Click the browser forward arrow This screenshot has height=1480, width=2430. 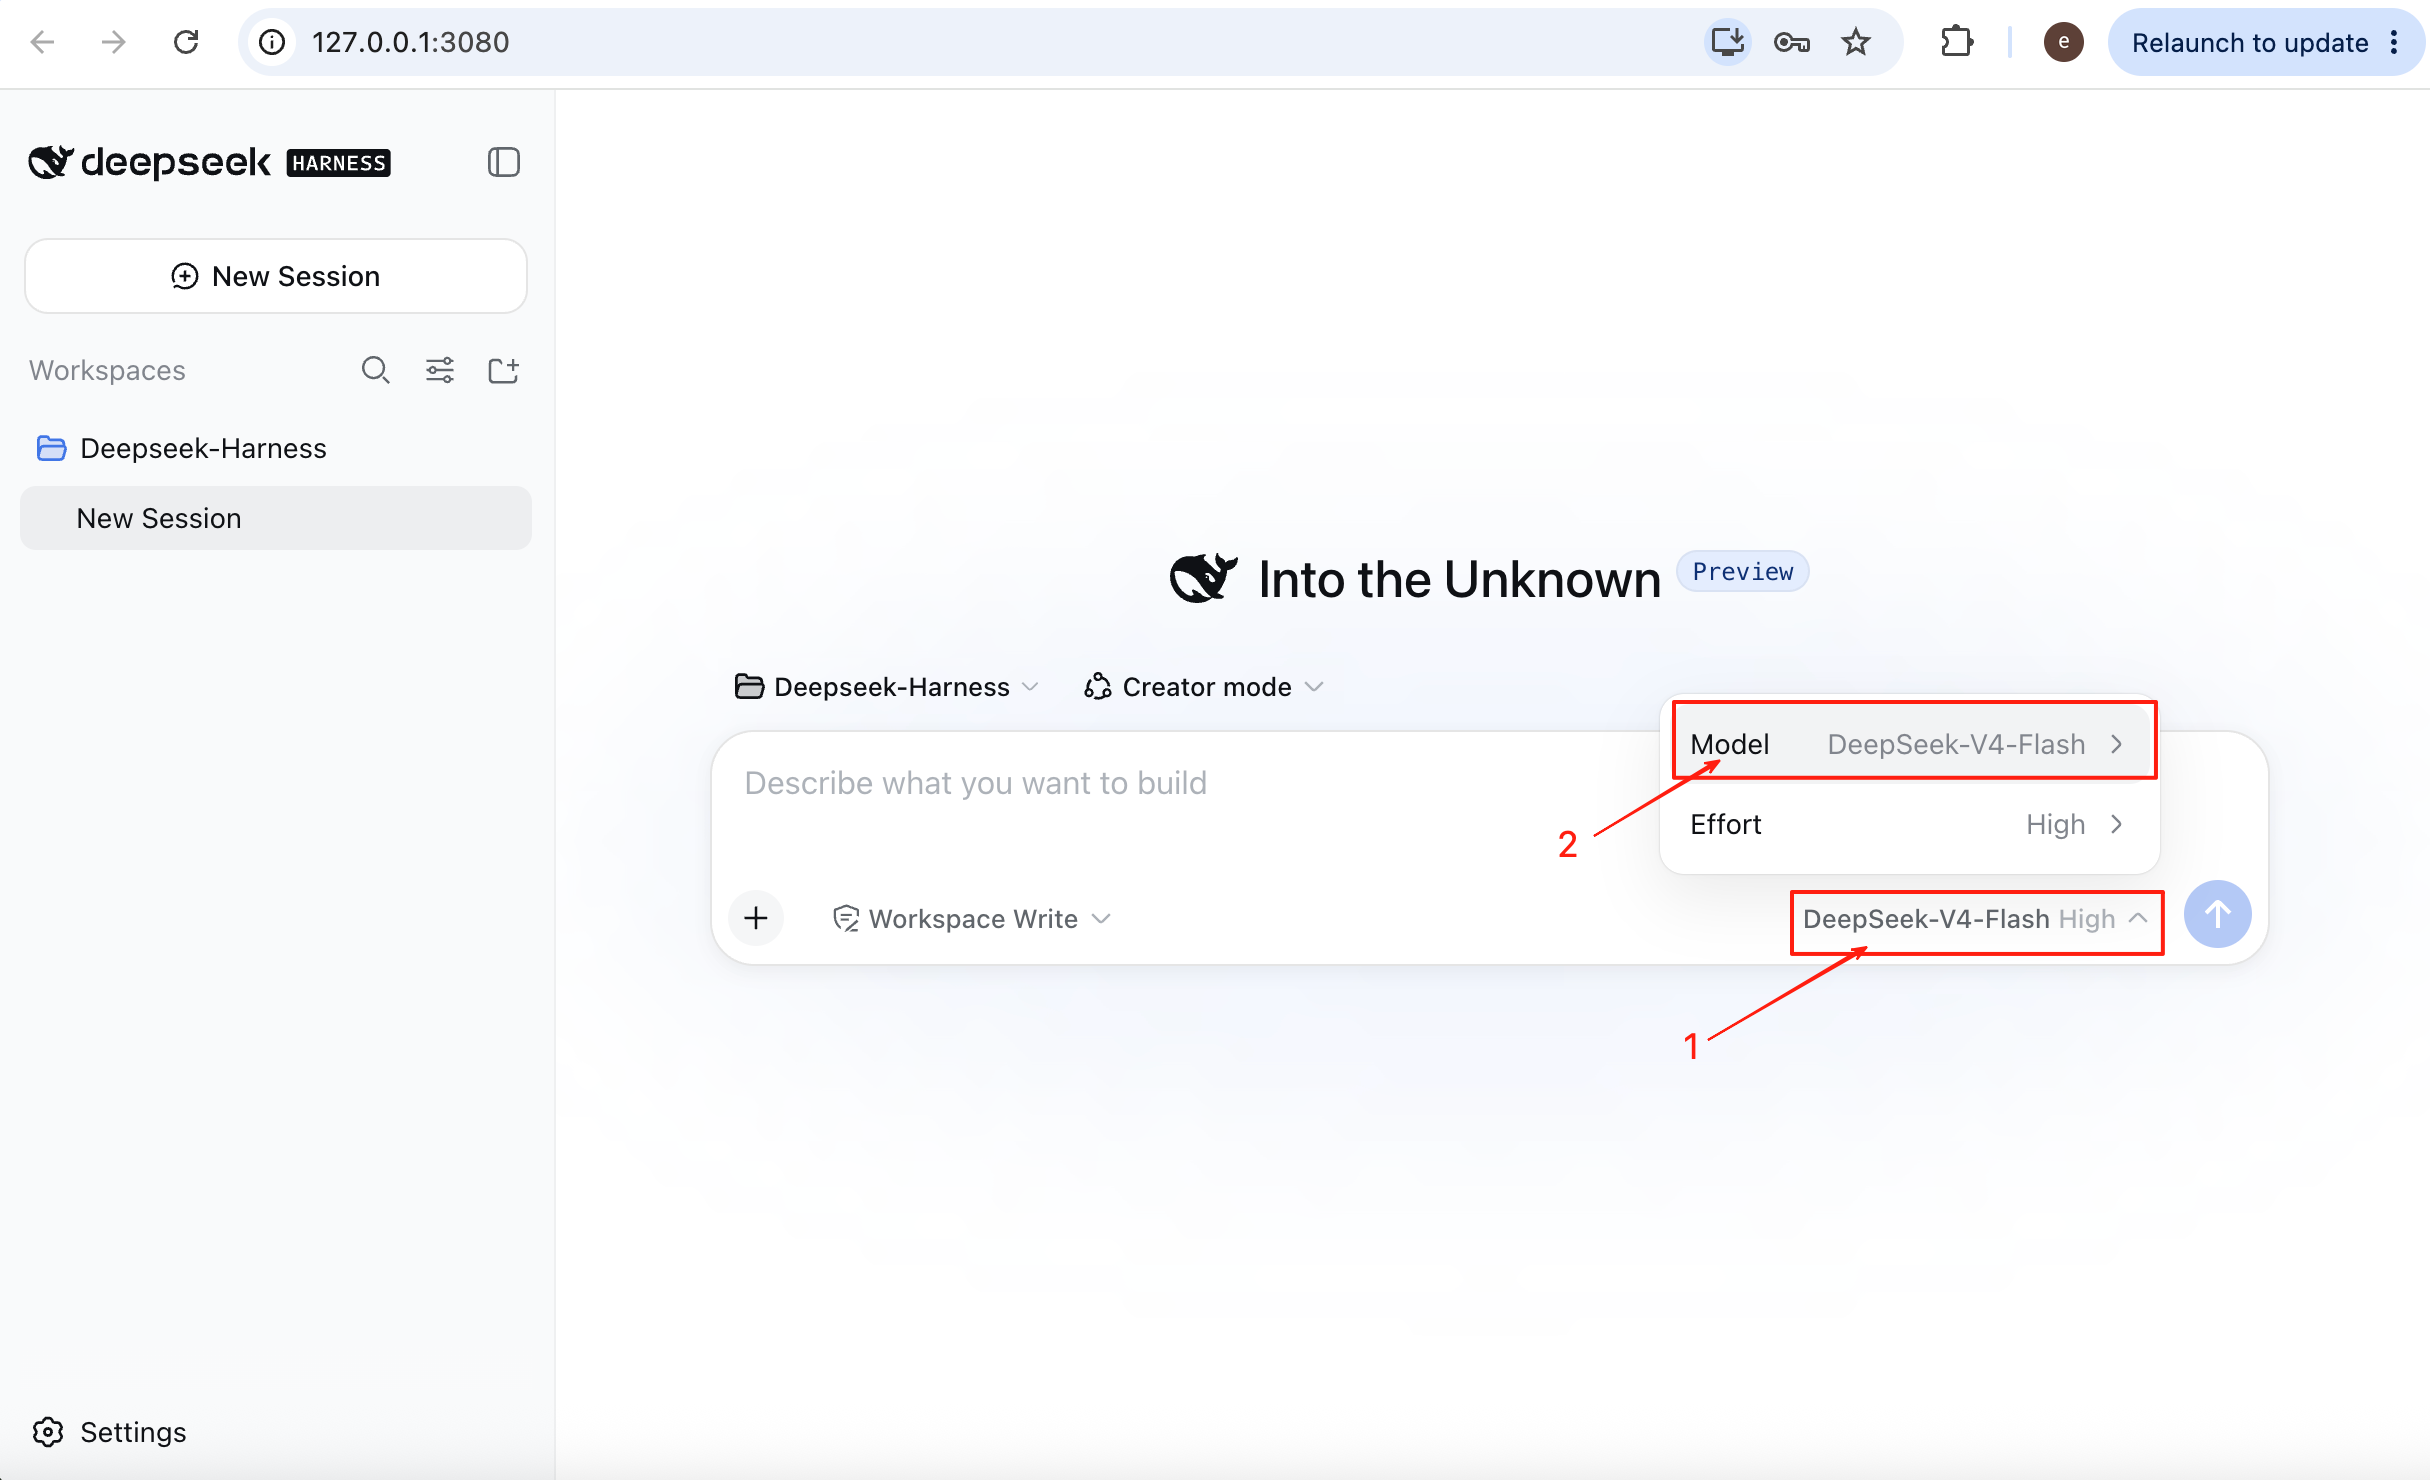tap(114, 42)
